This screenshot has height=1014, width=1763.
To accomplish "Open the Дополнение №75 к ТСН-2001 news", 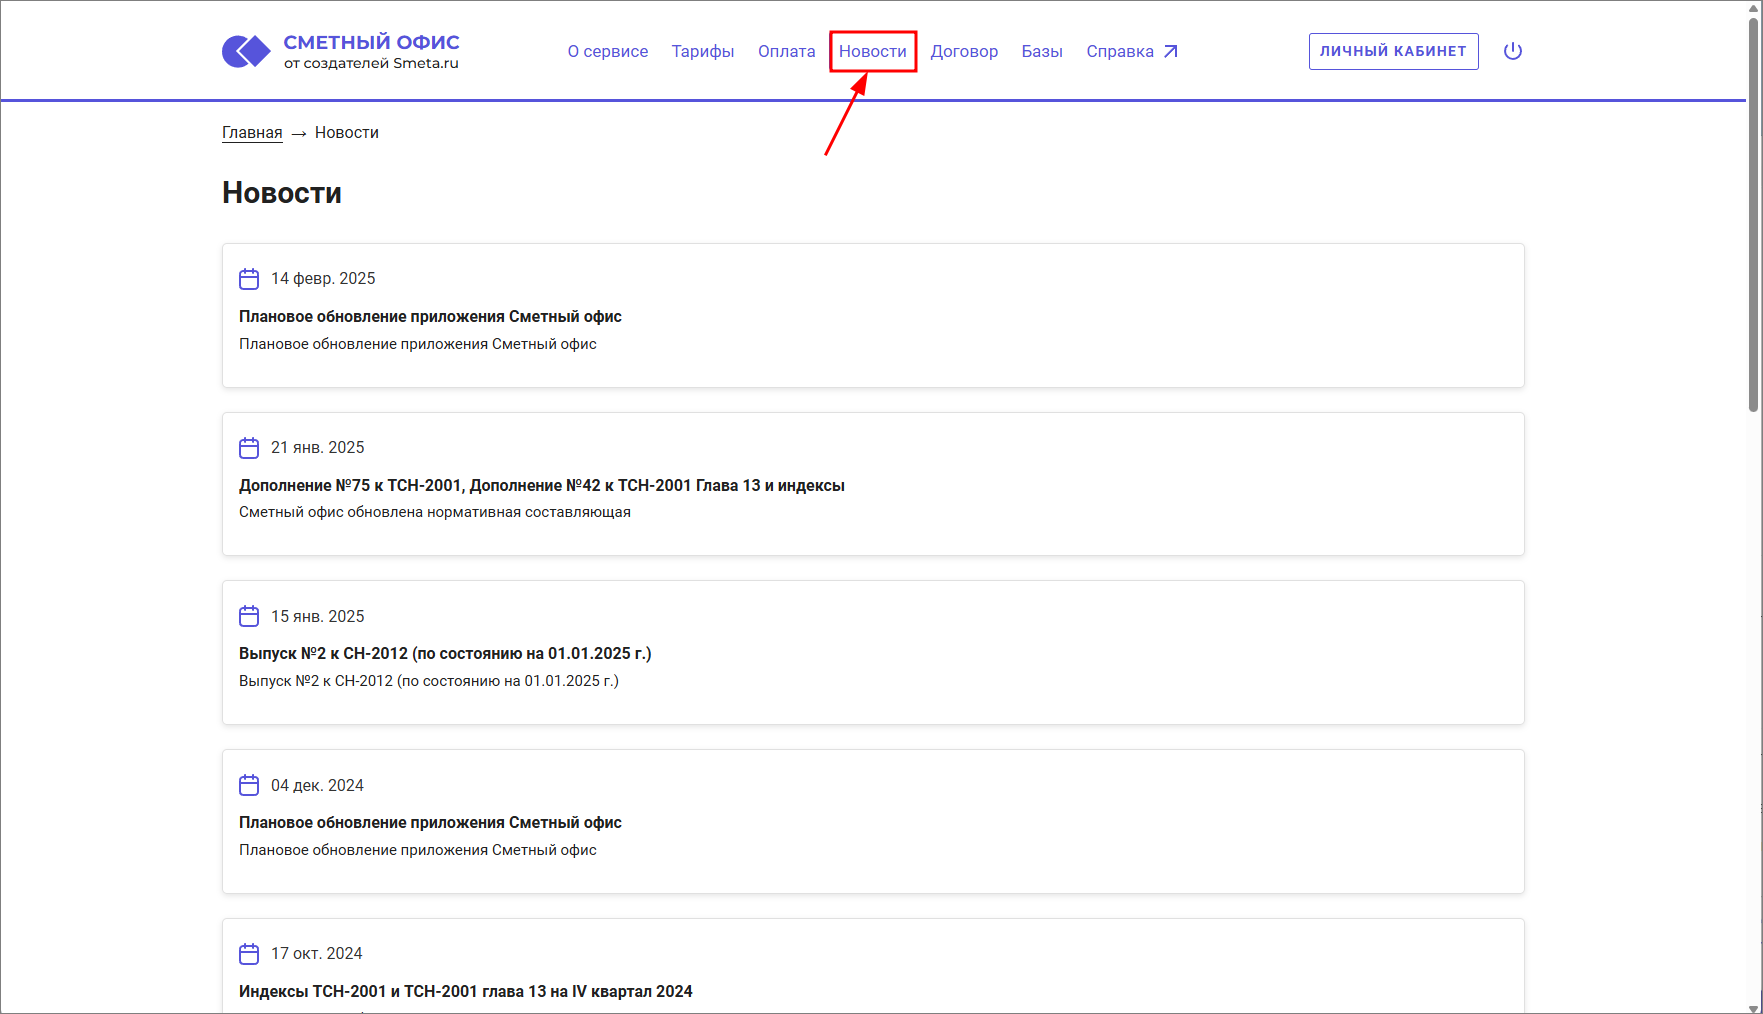I will pos(541,485).
